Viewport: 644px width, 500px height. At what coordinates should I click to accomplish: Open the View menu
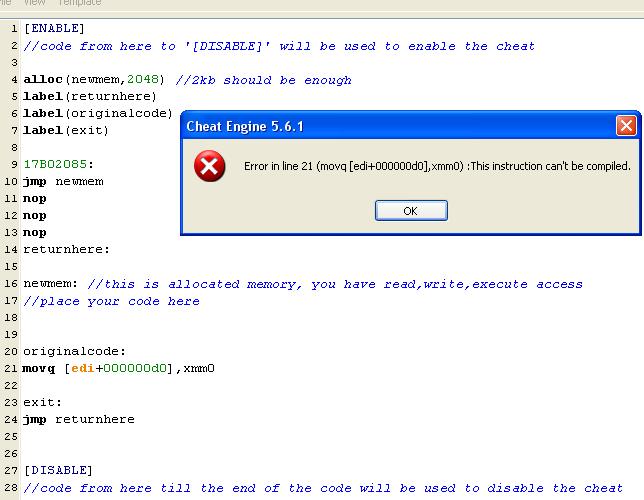click(x=34, y=3)
